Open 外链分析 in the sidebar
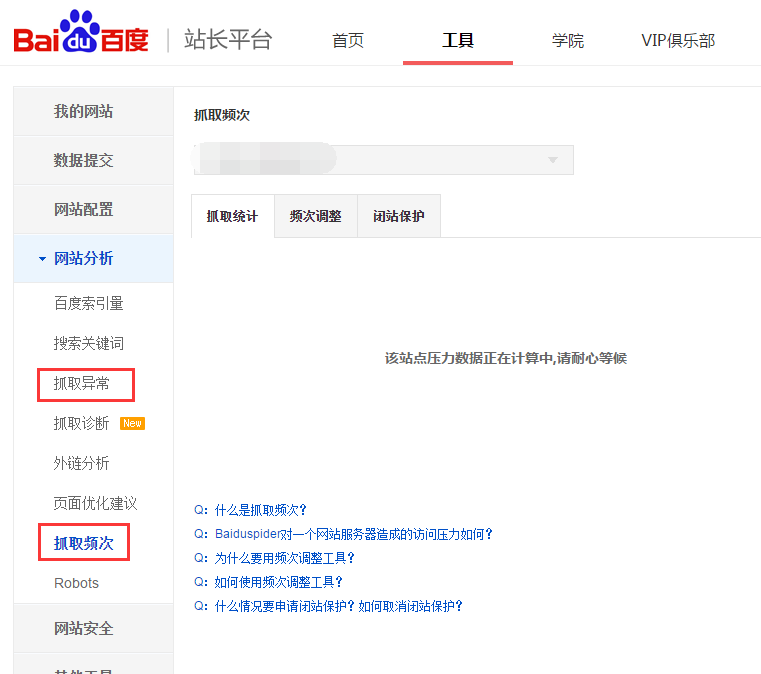Viewport: 761px width, 674px height. point(81,463)
